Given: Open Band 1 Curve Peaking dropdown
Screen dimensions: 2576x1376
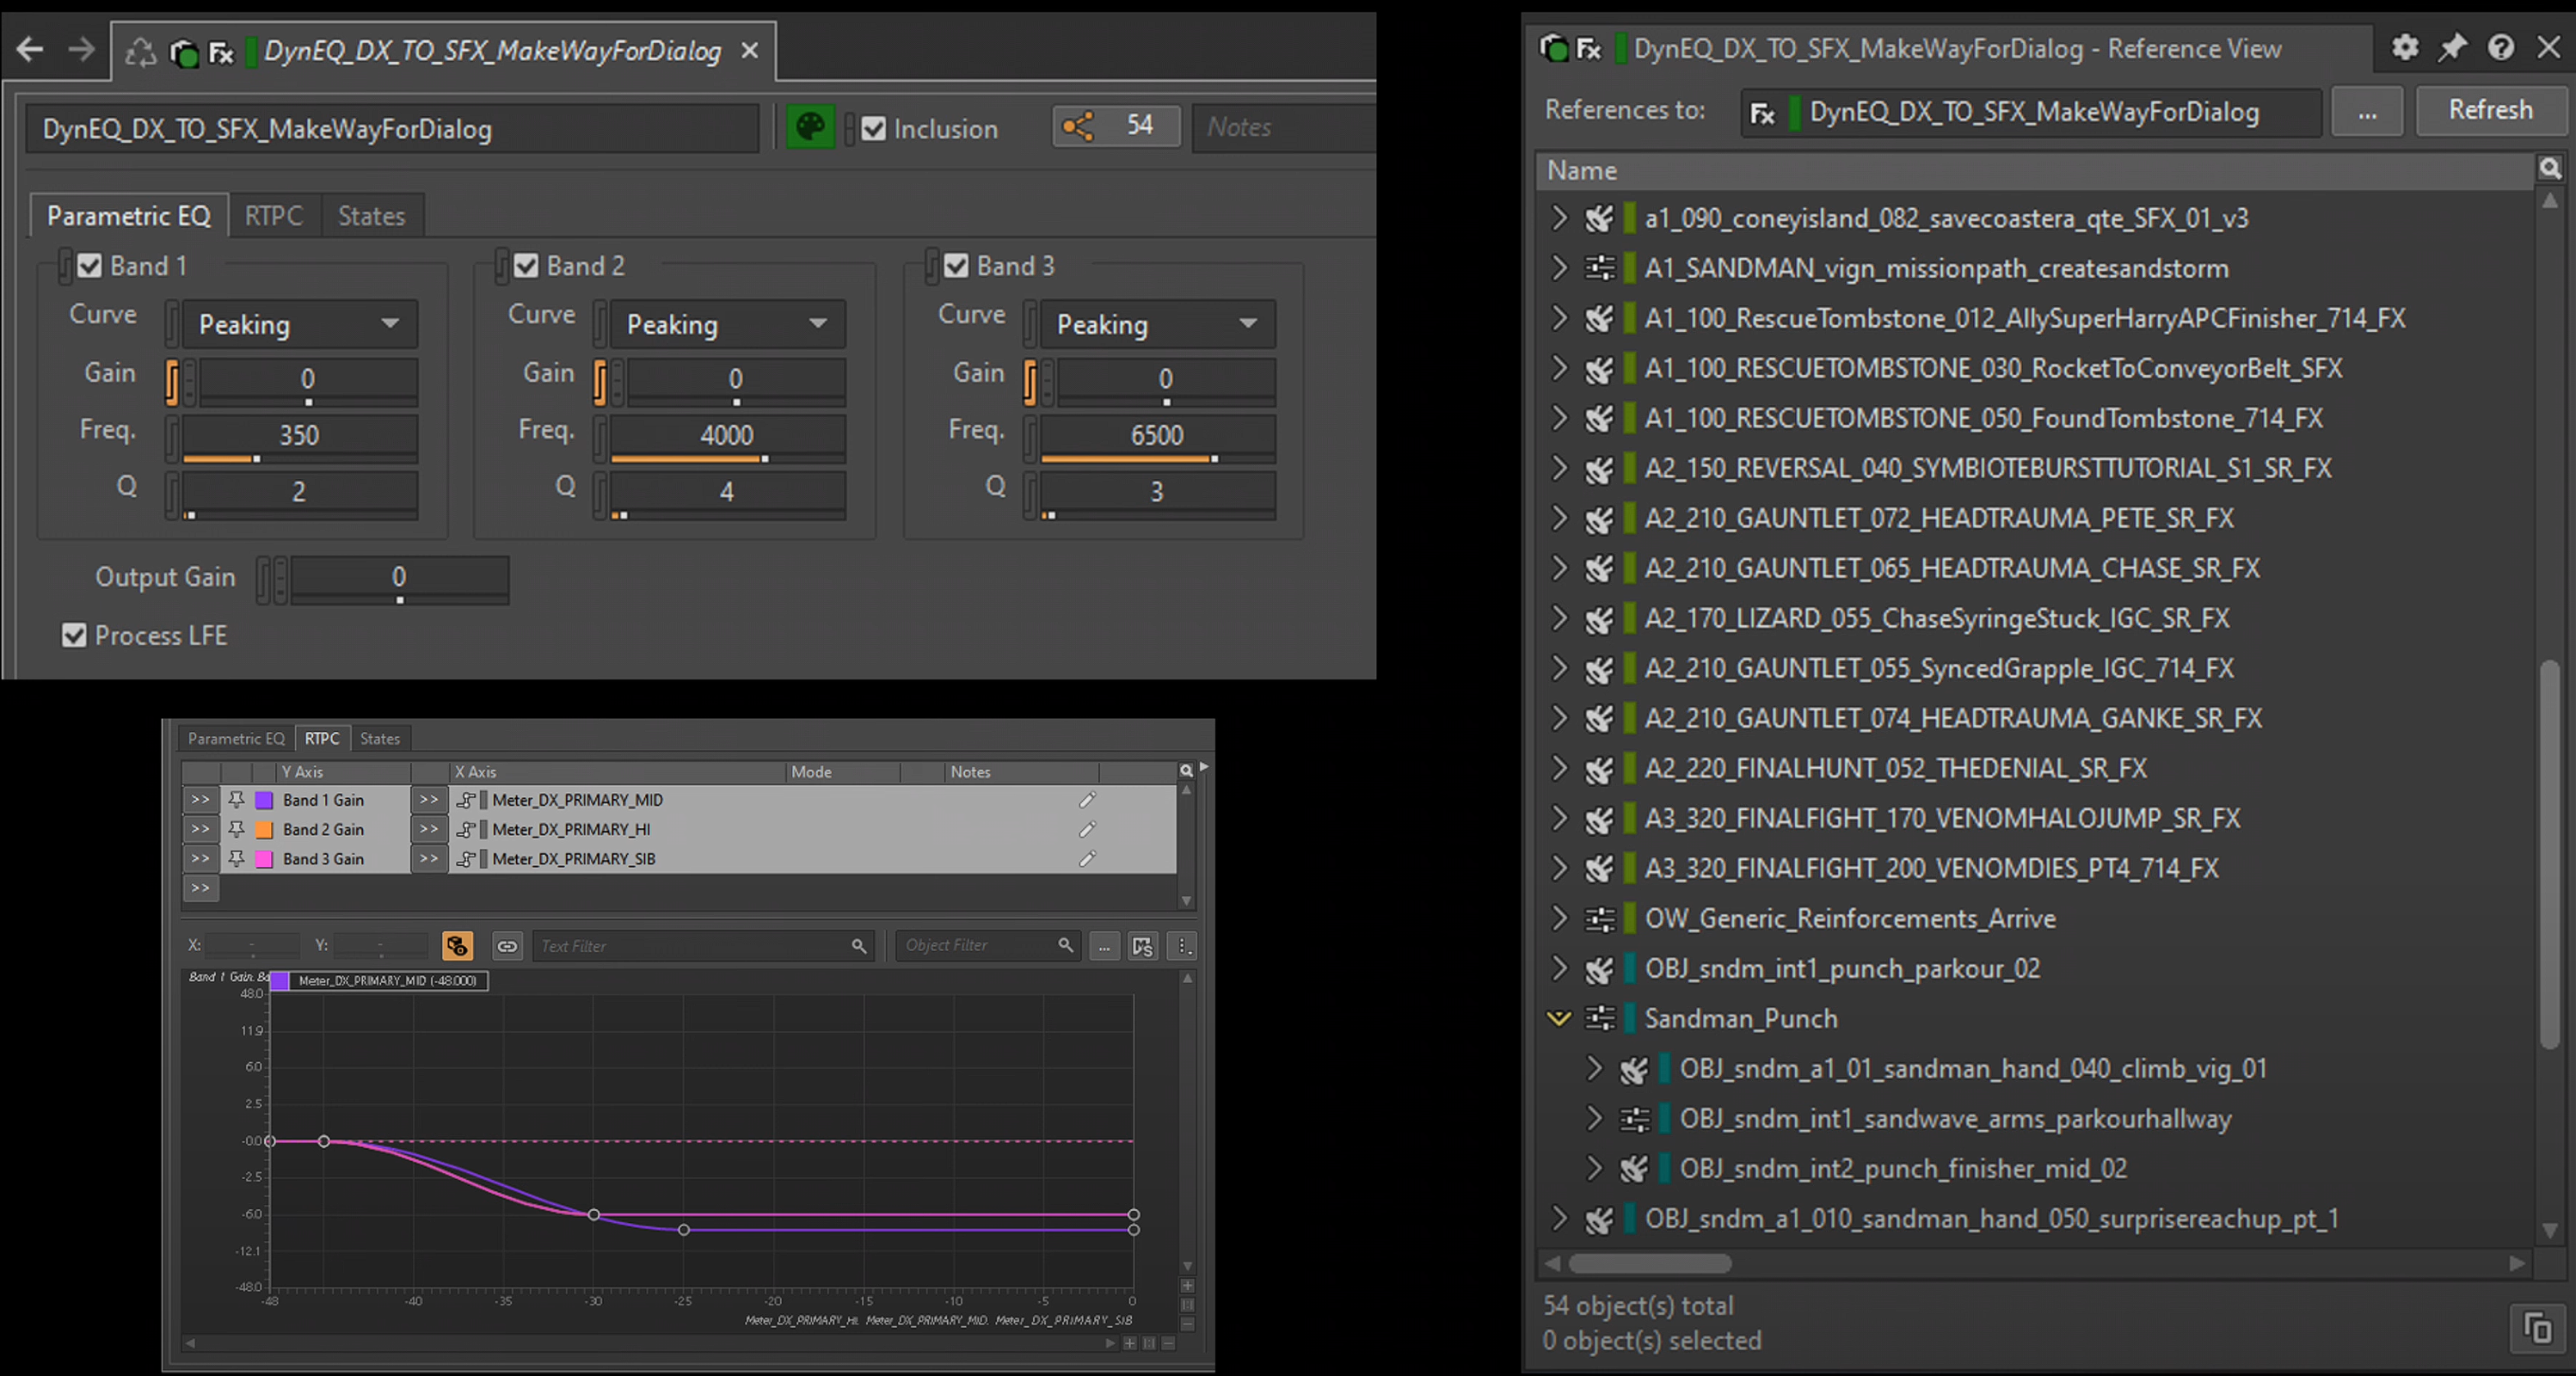Looking at the screenshot, I should pos(298,324).
